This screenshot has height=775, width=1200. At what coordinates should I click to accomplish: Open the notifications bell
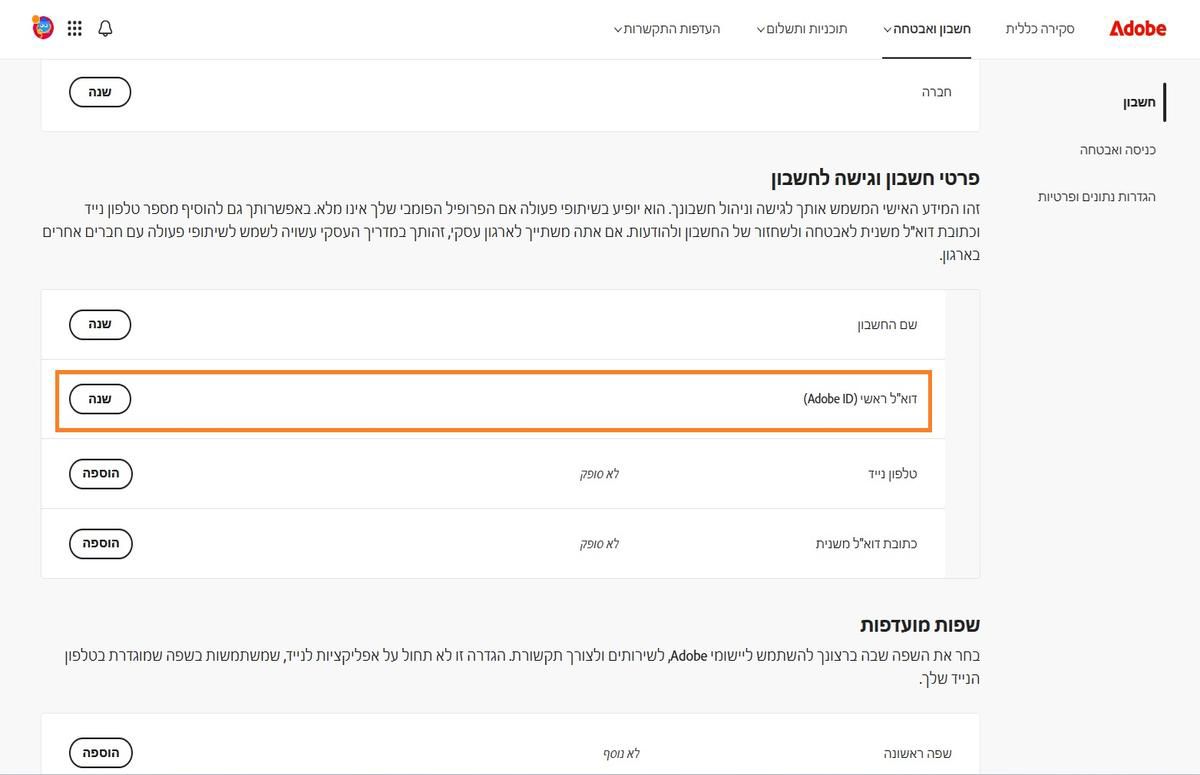click(x=105, y=28)
